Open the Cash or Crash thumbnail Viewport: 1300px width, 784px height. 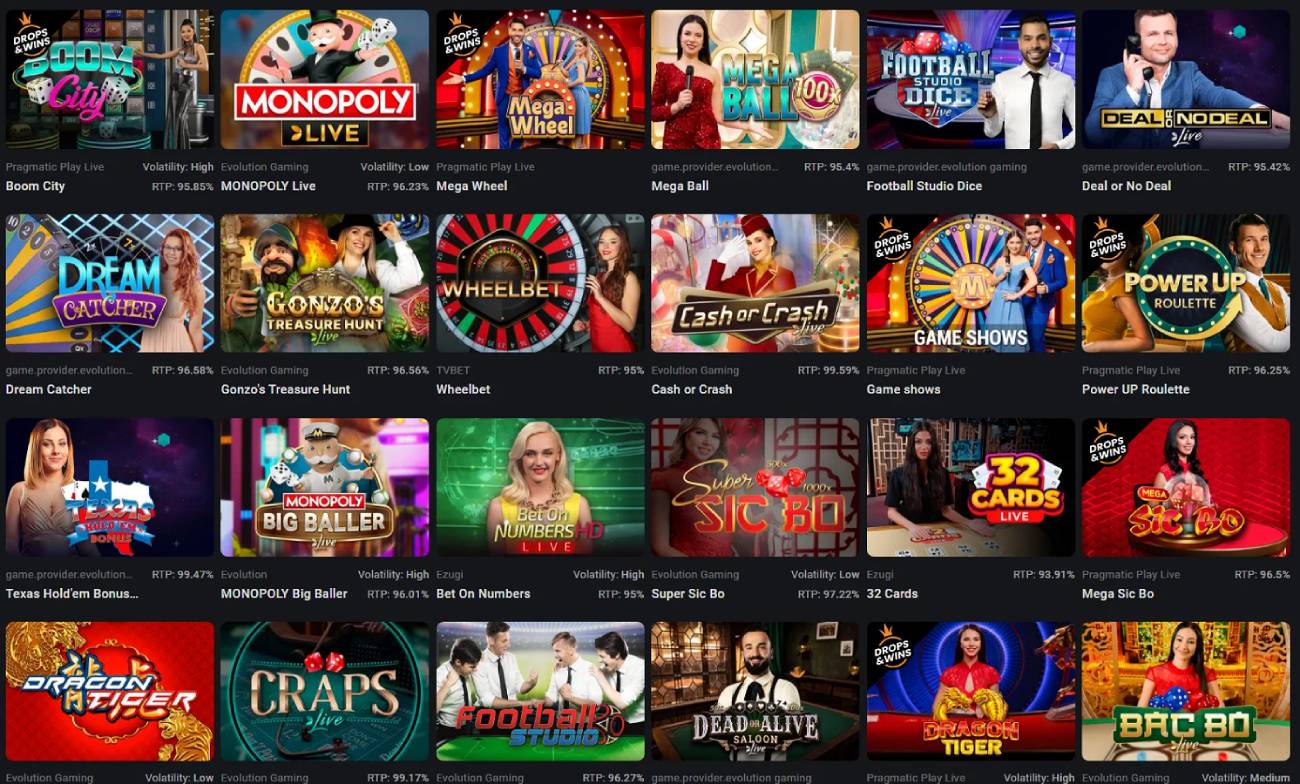point(755,283)
